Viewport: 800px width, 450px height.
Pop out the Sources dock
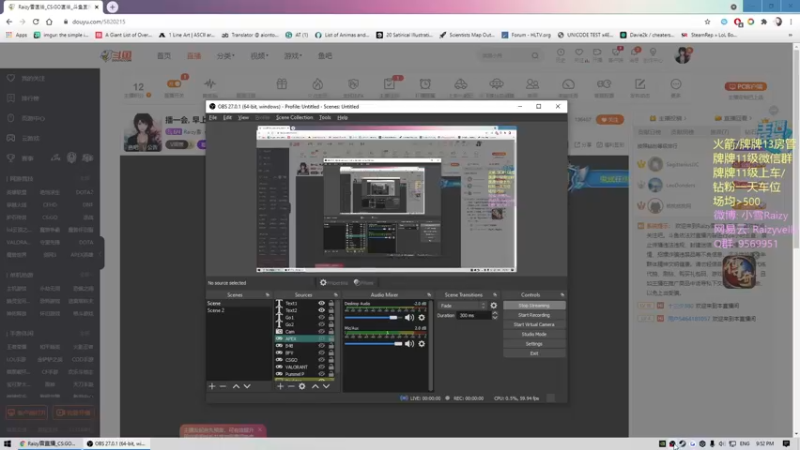tap(336, 295)
